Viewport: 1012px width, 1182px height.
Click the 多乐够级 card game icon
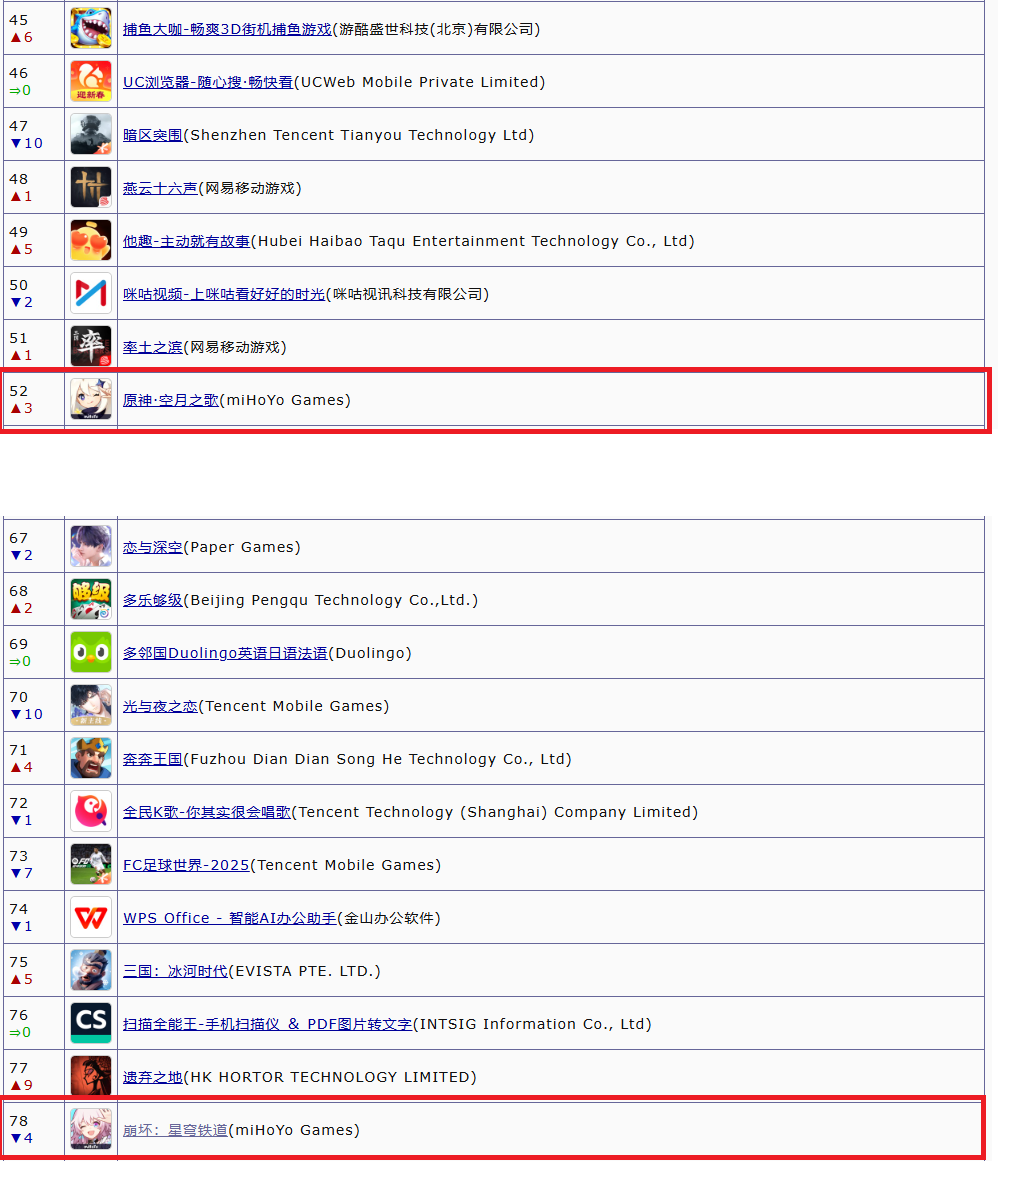(92, 600)
